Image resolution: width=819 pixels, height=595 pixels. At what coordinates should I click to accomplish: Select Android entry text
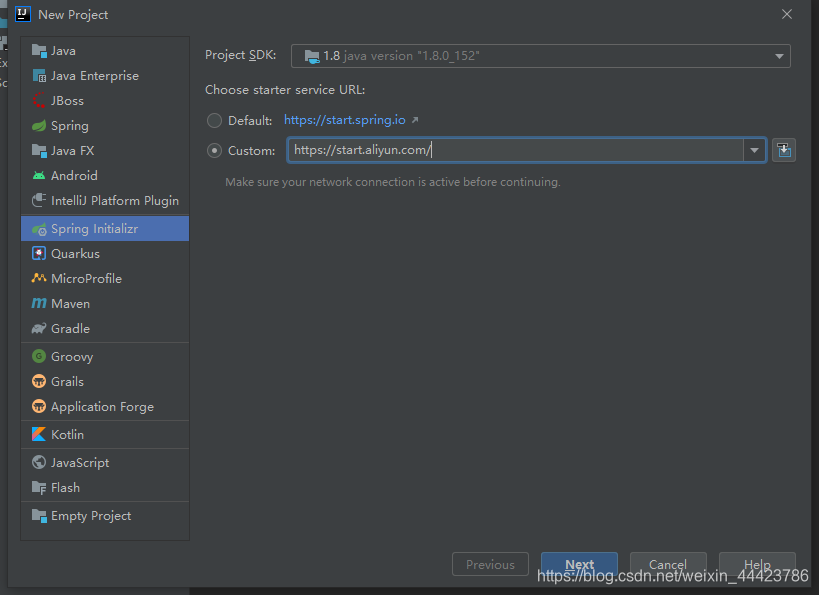(74, 176)
